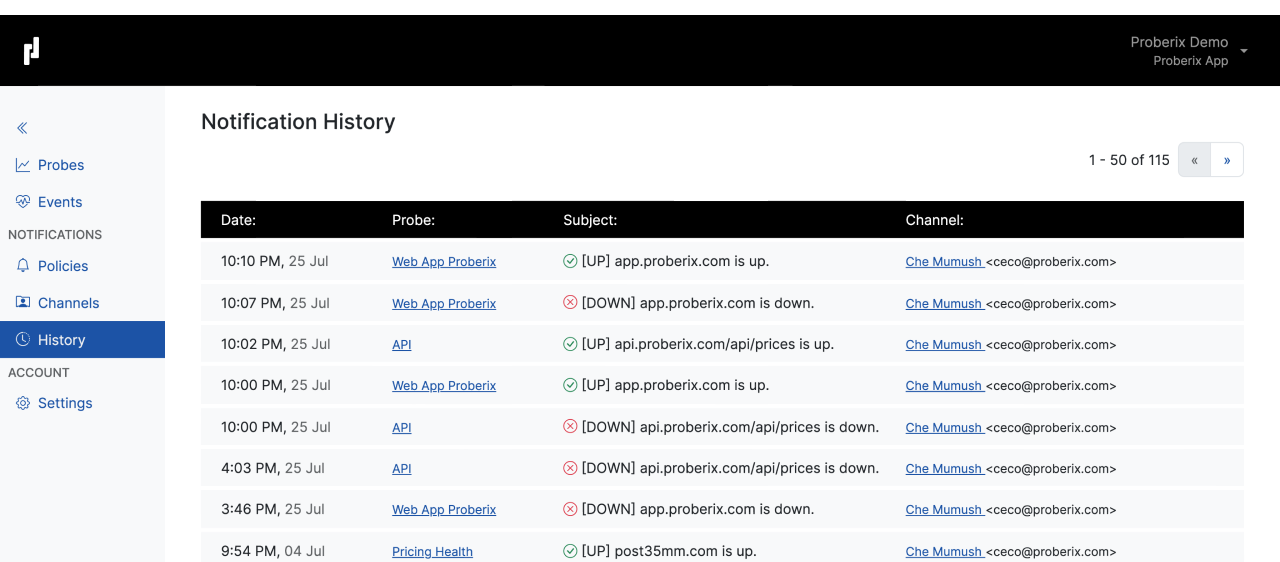Open Che Mumush channel in 10:07 PM row
This screenshot has height=562, width=1280.
pos(944,304)
